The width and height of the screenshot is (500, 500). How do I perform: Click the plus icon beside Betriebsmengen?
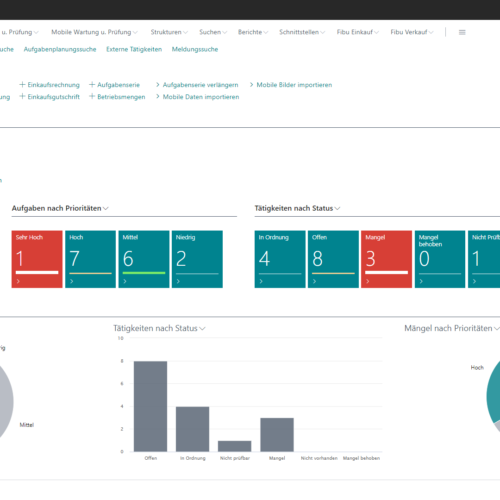point(92,97)
